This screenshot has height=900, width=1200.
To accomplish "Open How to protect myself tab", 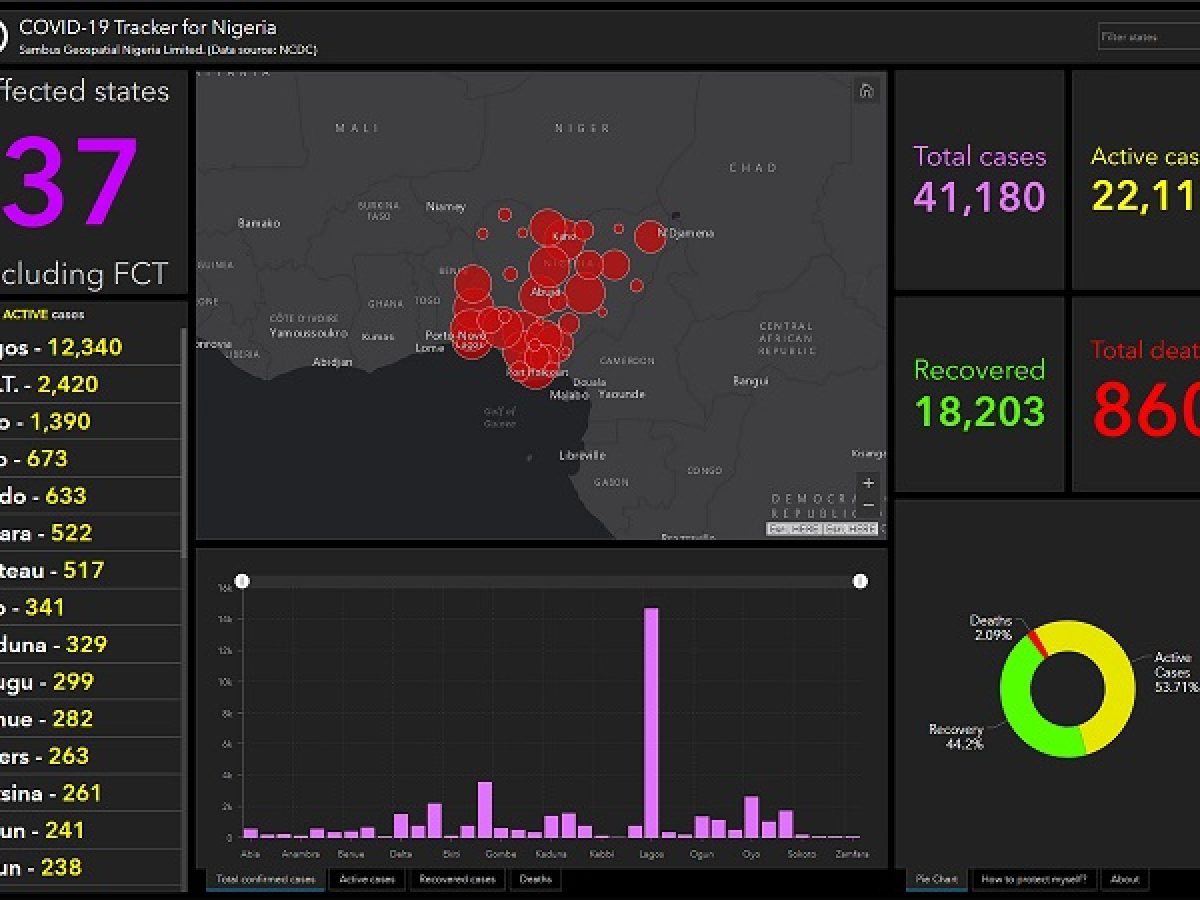I will [x=1034, y=880].
